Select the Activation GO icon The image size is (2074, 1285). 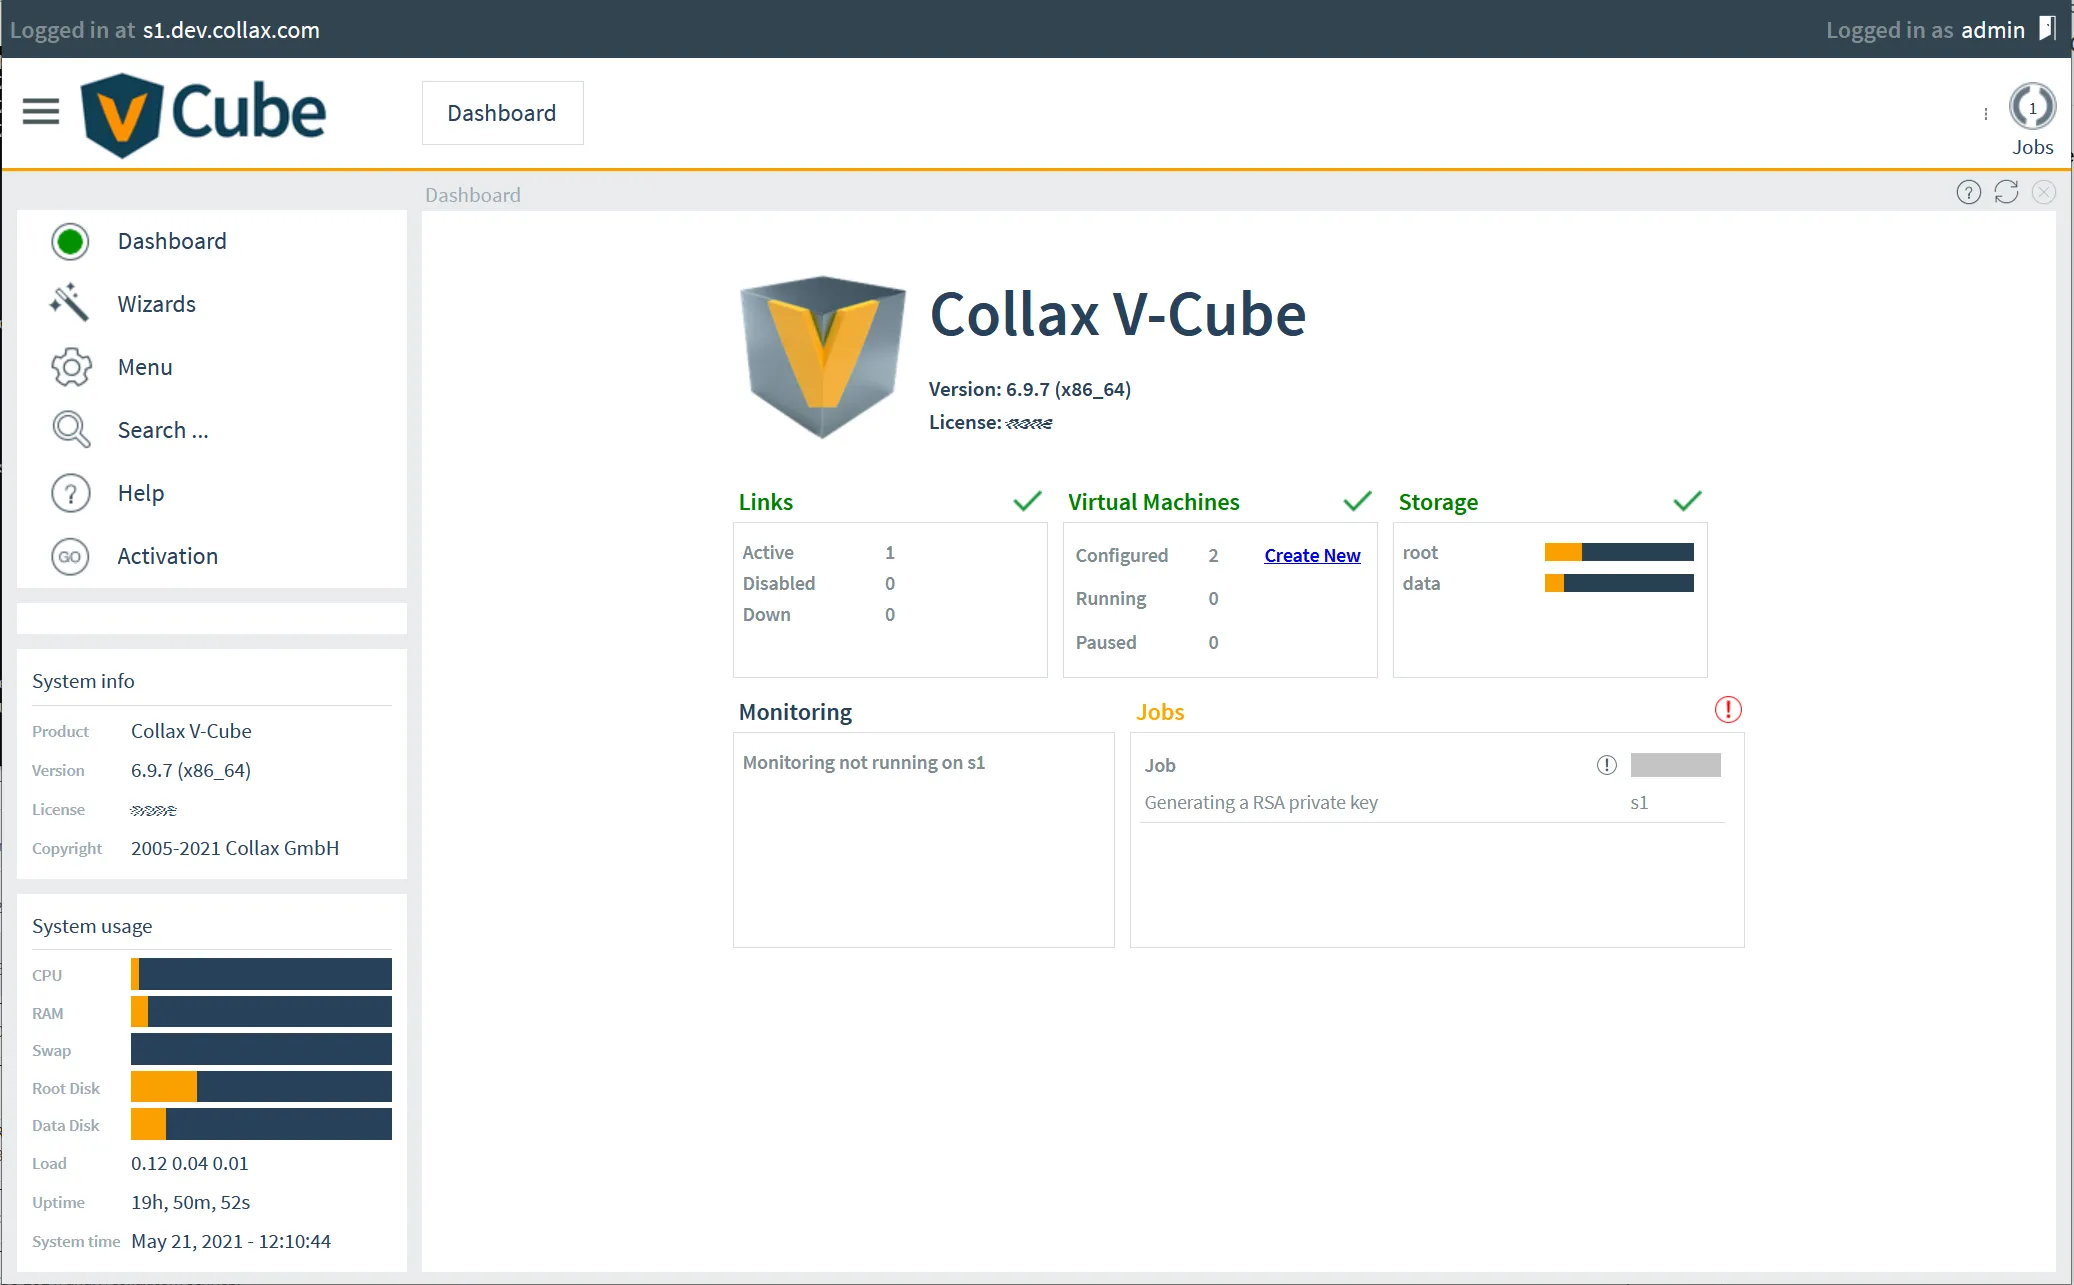coord(70,556)
